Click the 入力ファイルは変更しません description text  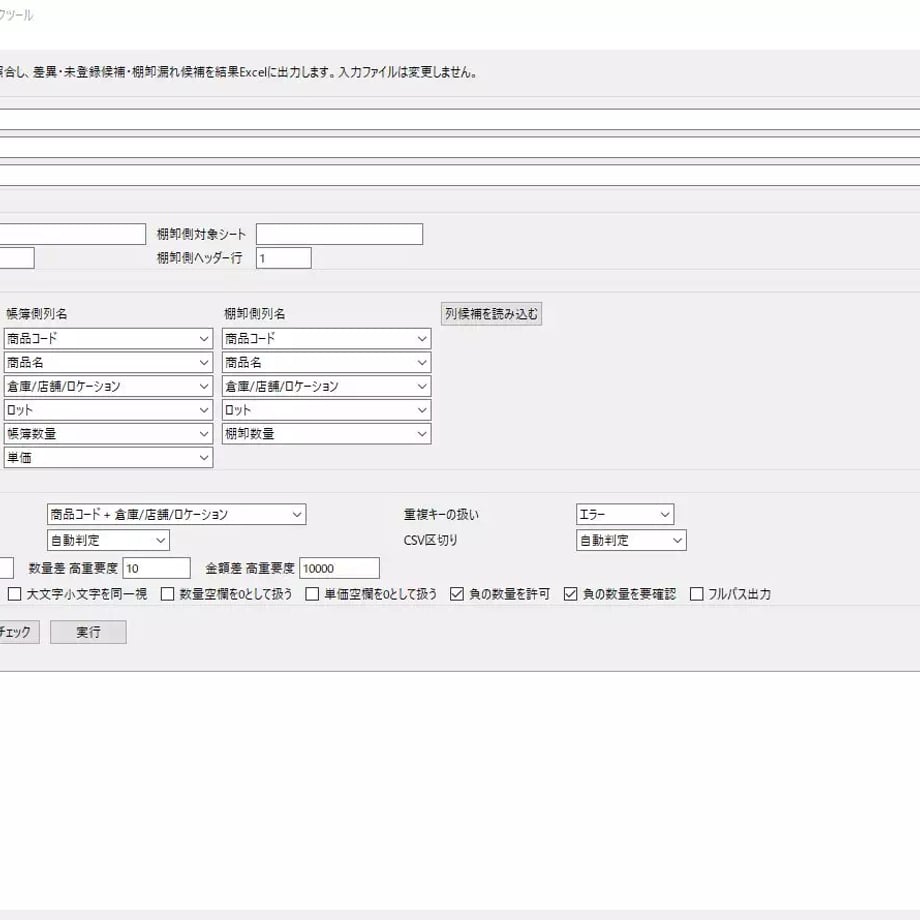point(408,72)
